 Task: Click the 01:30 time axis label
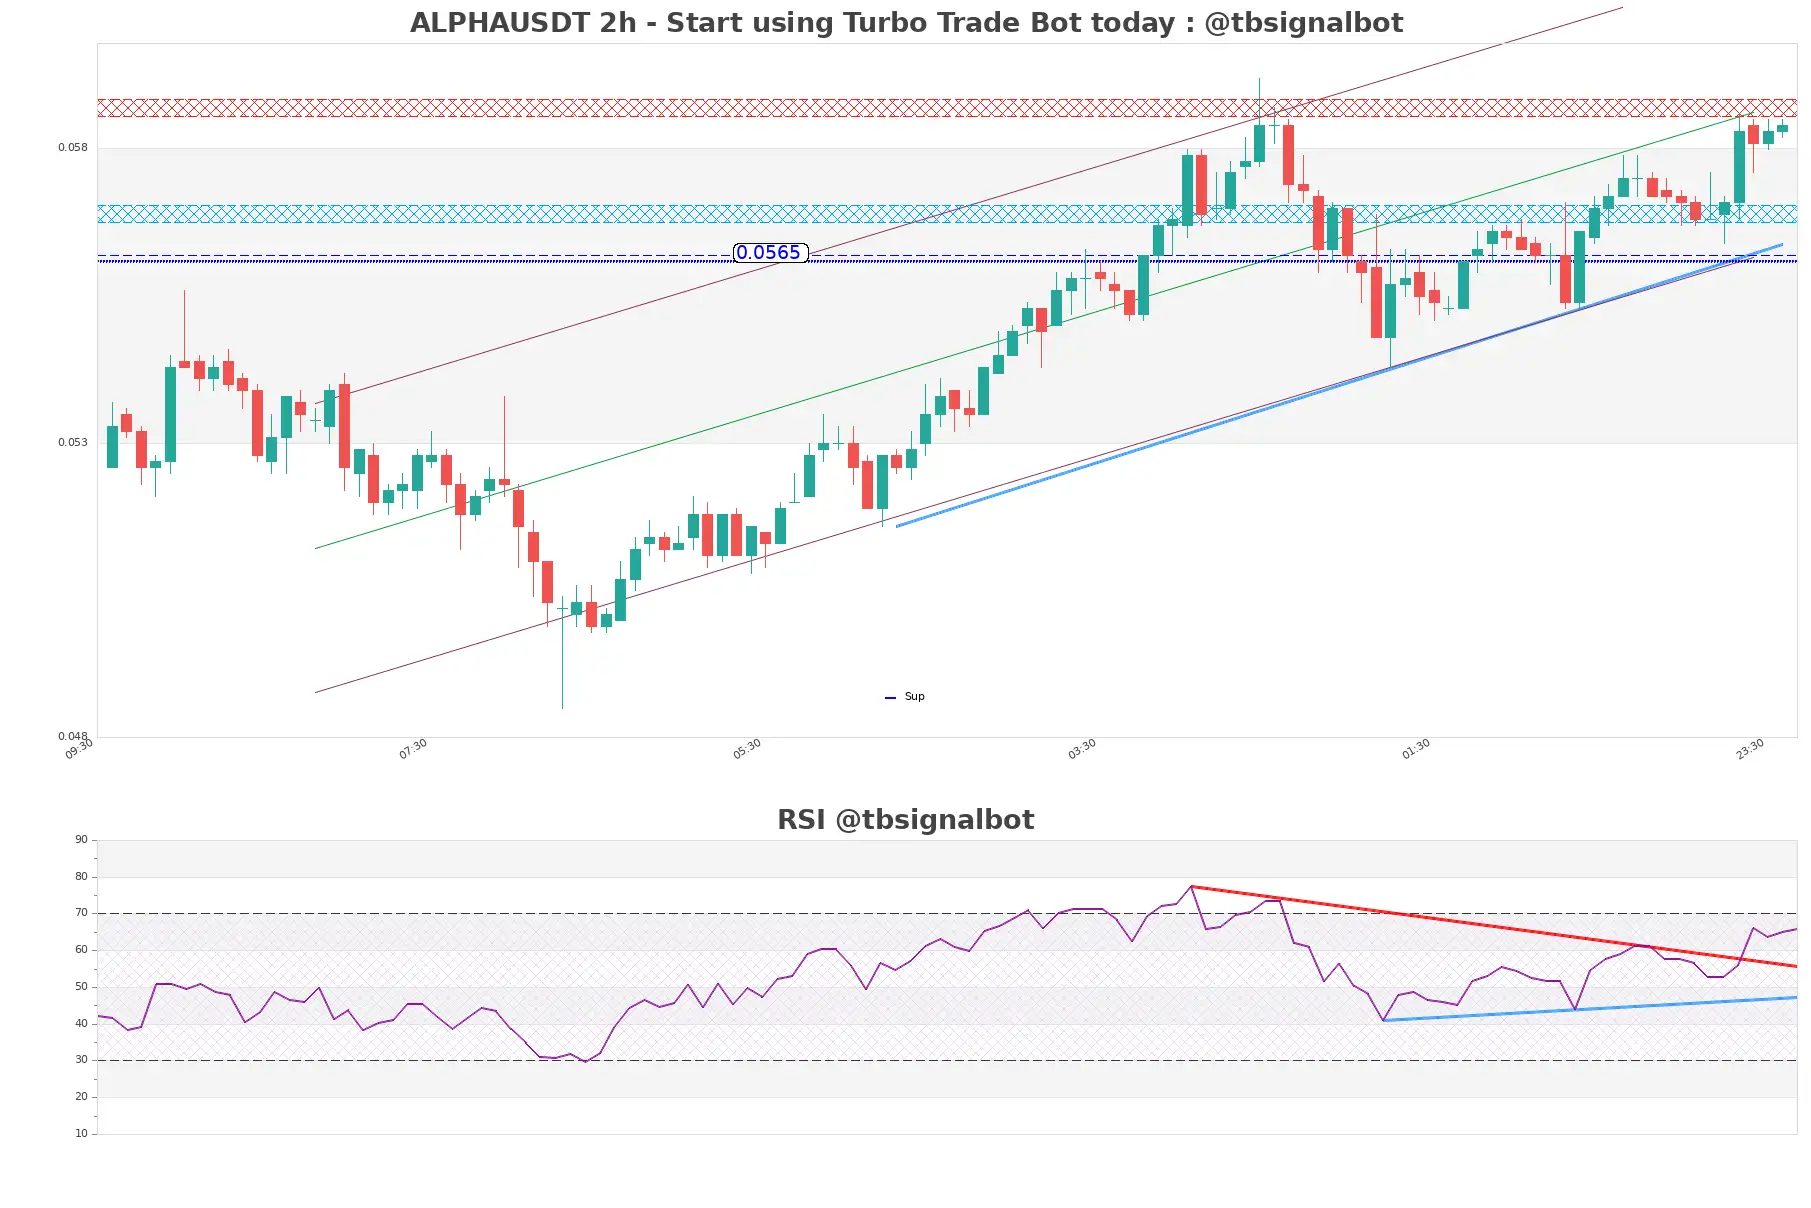1416,749
